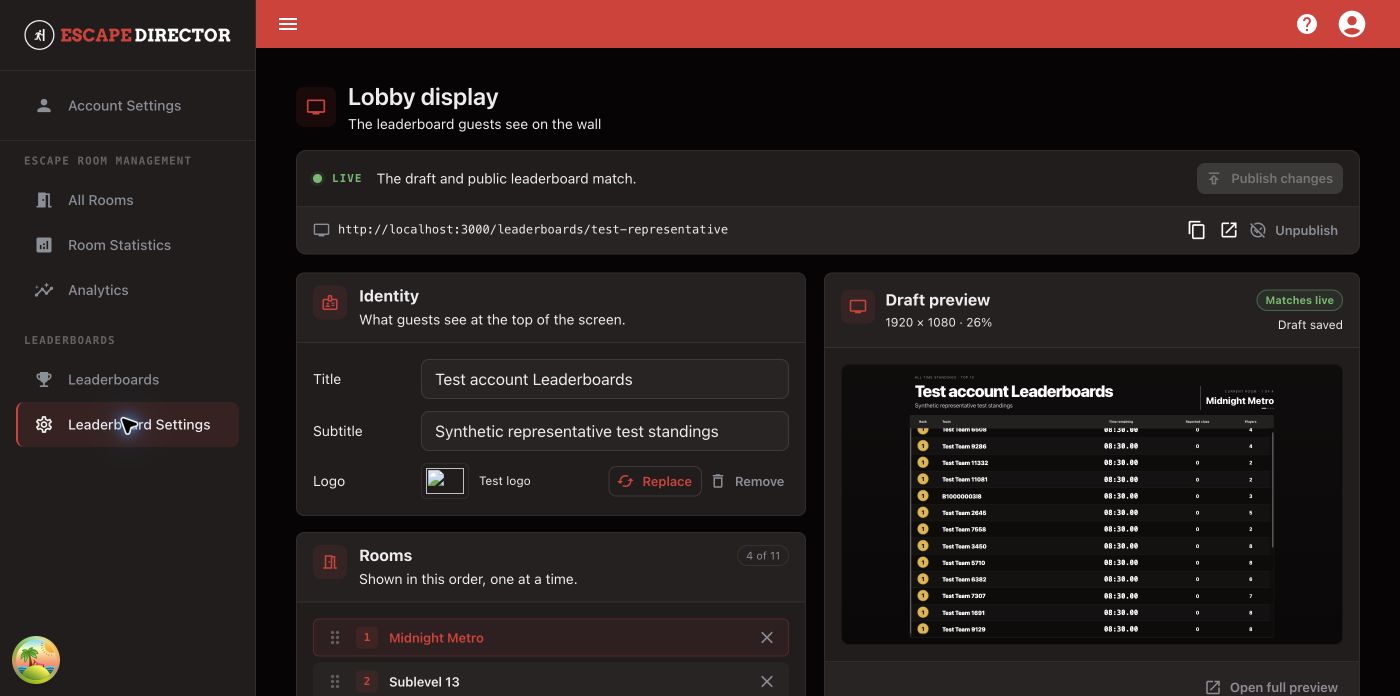Open Room Statistics page
This screenshot has width=1400, height=696.
click(127, 245)
